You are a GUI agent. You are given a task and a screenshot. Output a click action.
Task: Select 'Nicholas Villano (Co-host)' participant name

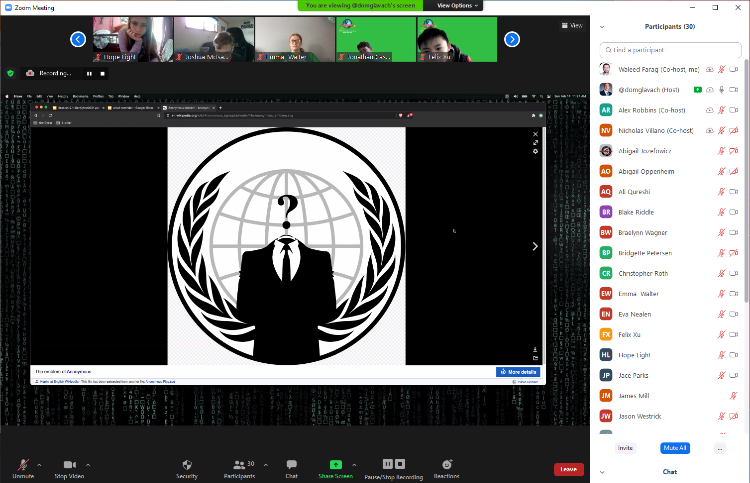coord(655,131)
